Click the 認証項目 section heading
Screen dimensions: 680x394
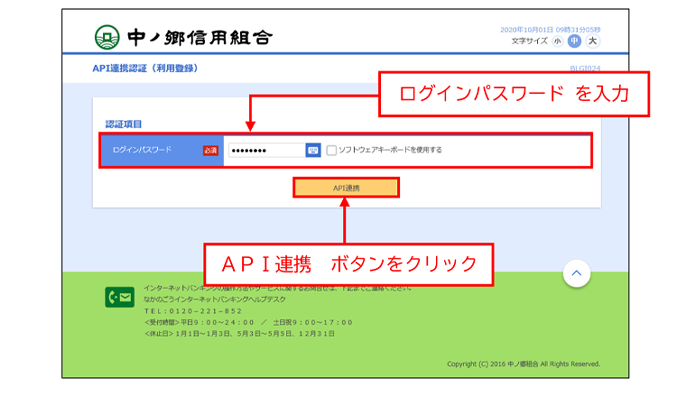click(123, 124)
